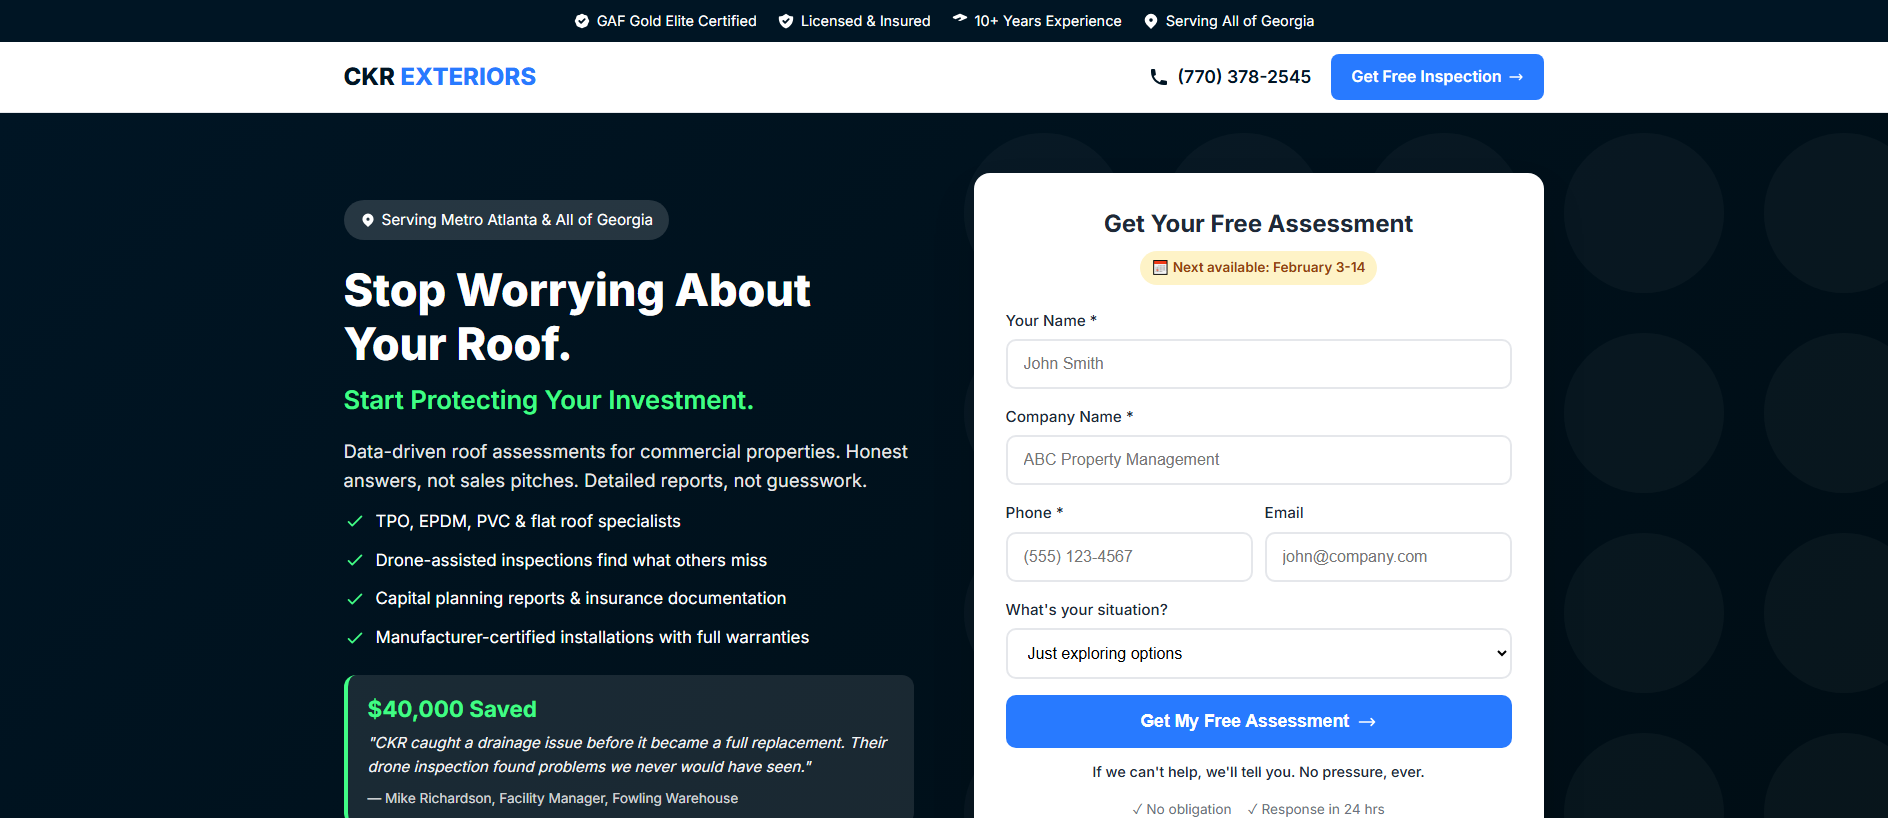The width and height of the screenshot is (1888, 818).
Task: Click the CKR EXTERIORS logo
Action: pyautogui.click(x=440, y=77)
